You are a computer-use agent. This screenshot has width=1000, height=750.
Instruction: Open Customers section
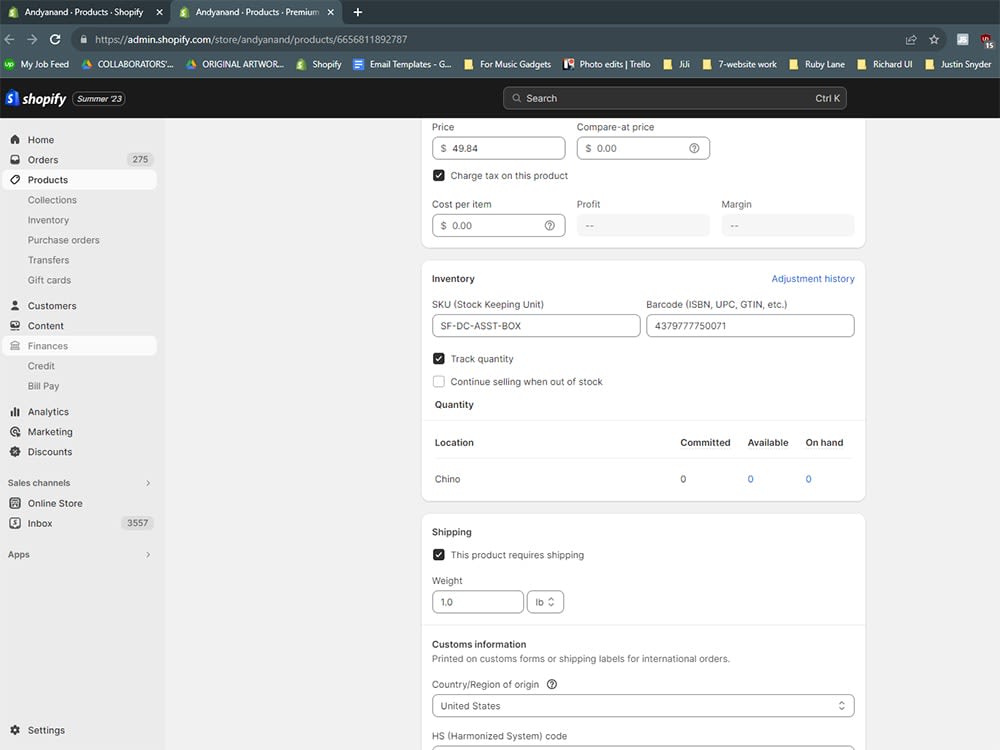click(52, 305)
